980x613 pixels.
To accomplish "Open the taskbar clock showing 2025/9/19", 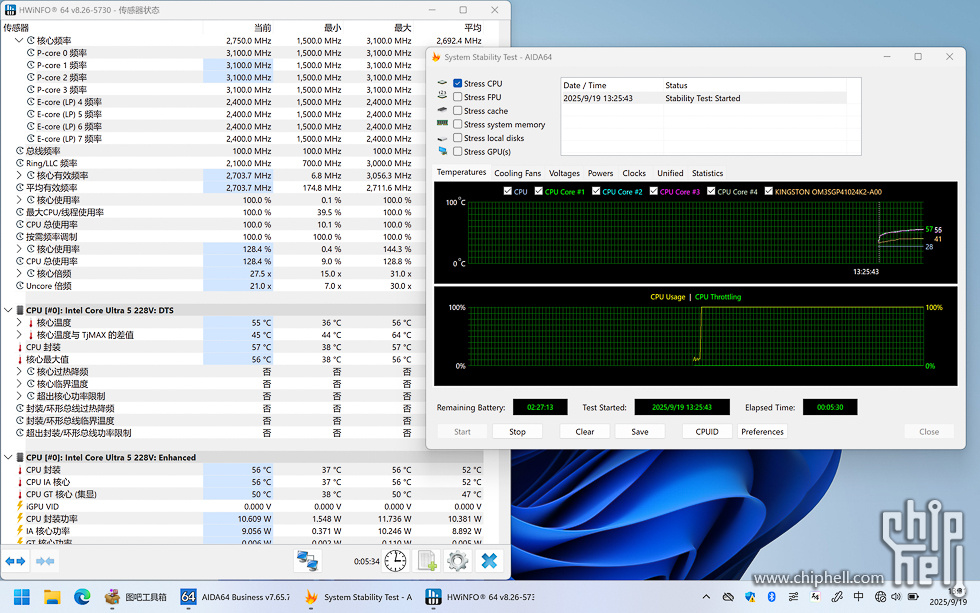I will [x=948, y=597].
